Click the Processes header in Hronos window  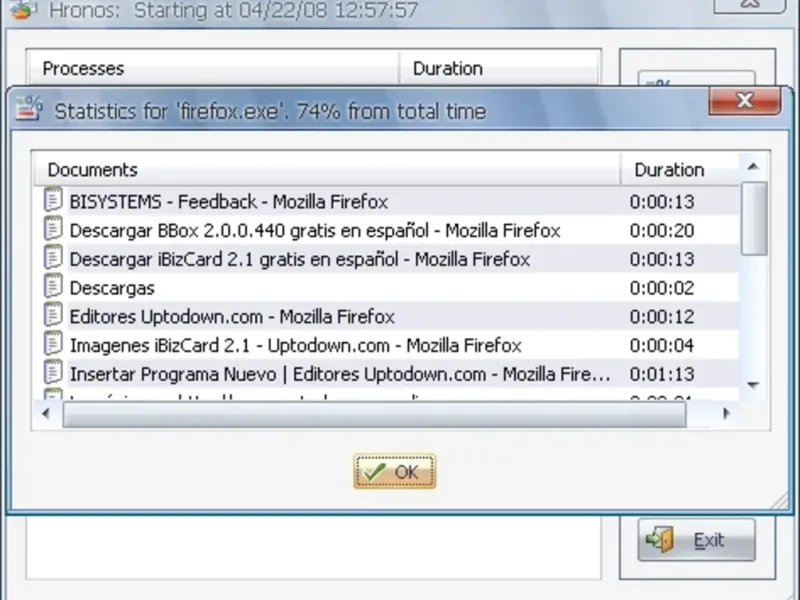pyautogui.click(x=213, y=68)
